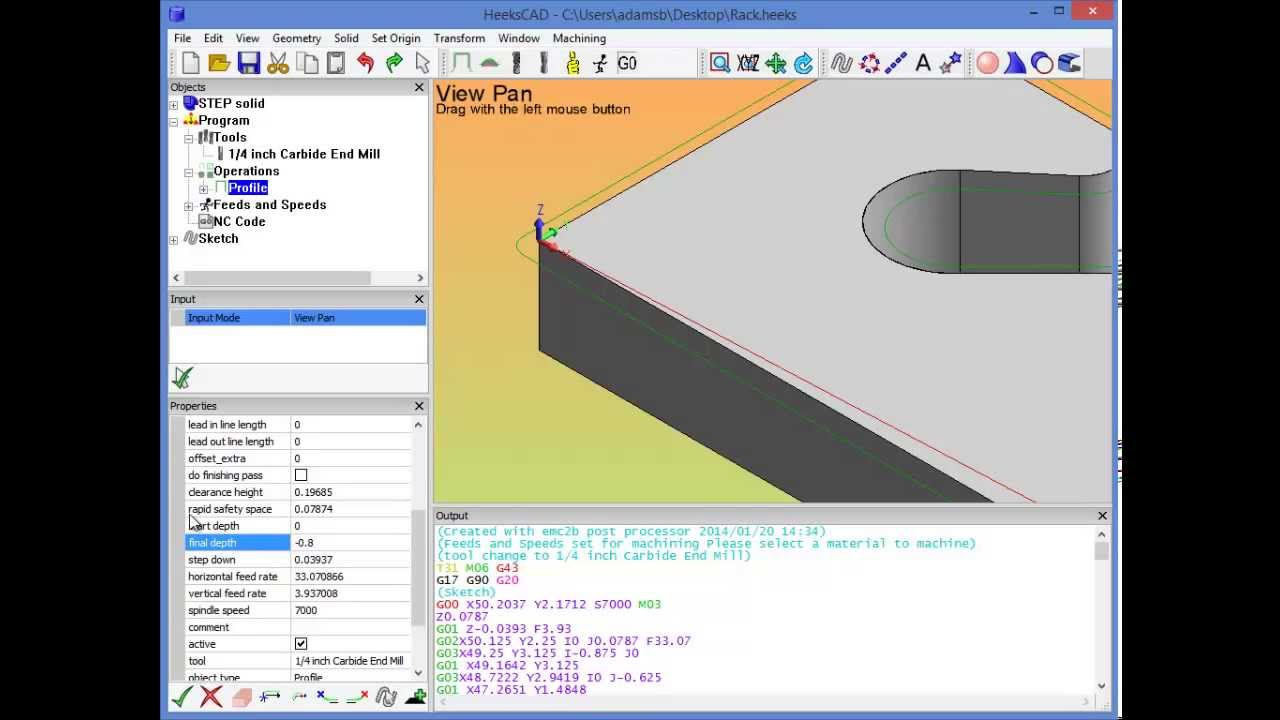Select the blue view rotate tool

[x=804, y=64]
